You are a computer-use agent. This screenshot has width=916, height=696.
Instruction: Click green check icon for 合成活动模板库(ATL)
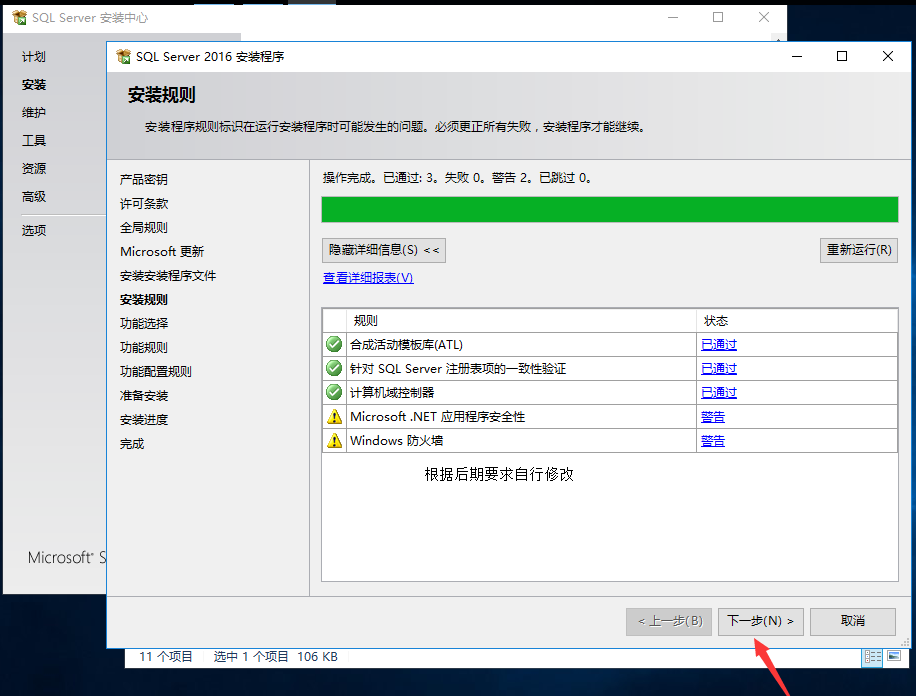(334, 344)
